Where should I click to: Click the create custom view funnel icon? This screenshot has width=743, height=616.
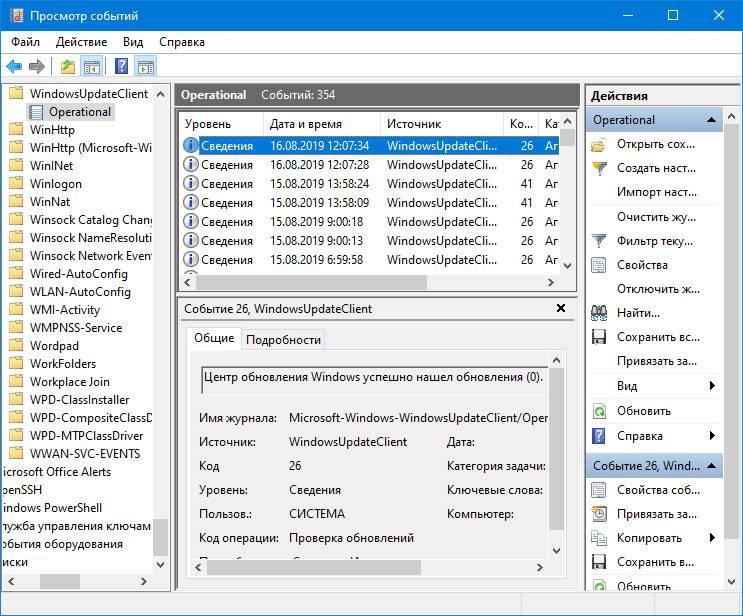point(599,168)
